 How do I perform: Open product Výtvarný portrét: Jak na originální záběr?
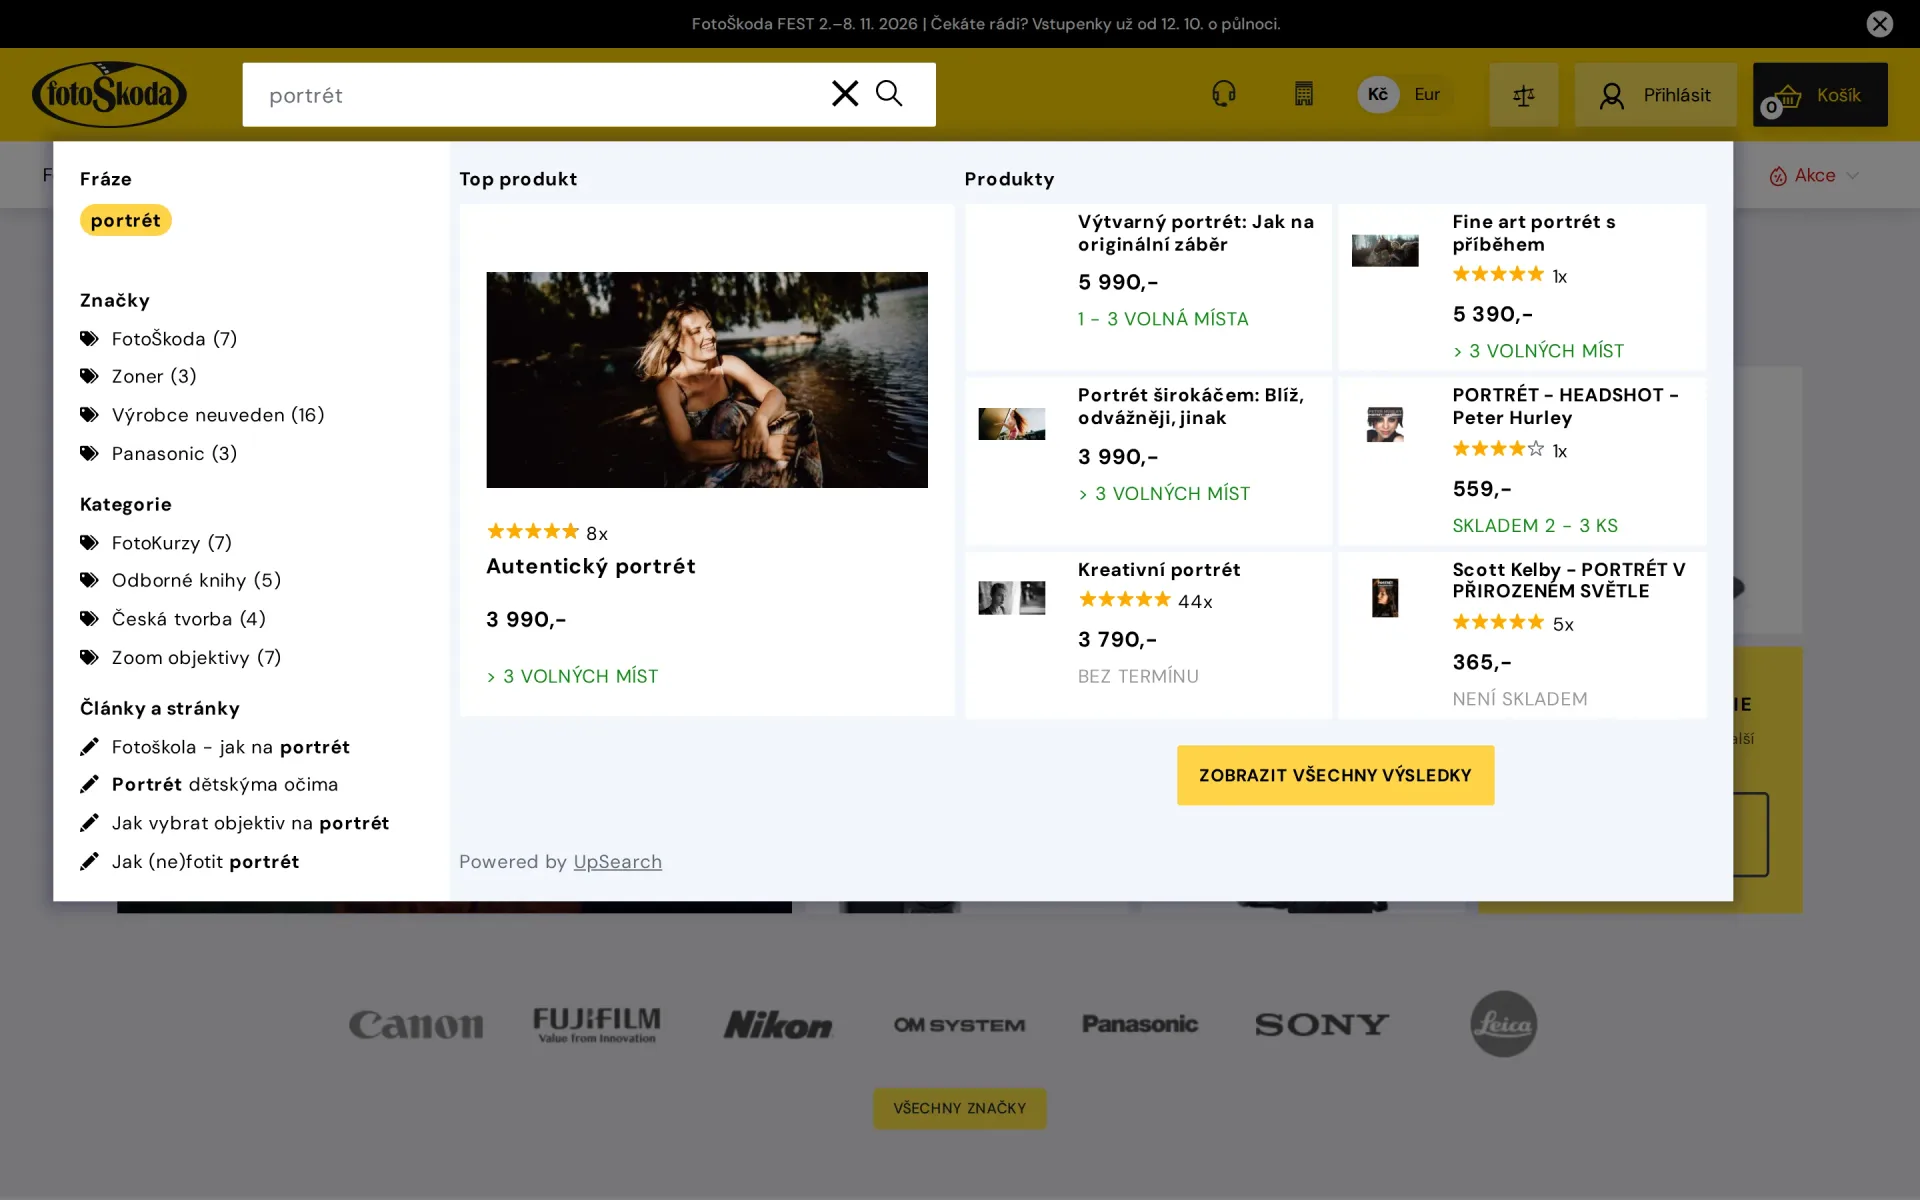tap(1147, 287)
